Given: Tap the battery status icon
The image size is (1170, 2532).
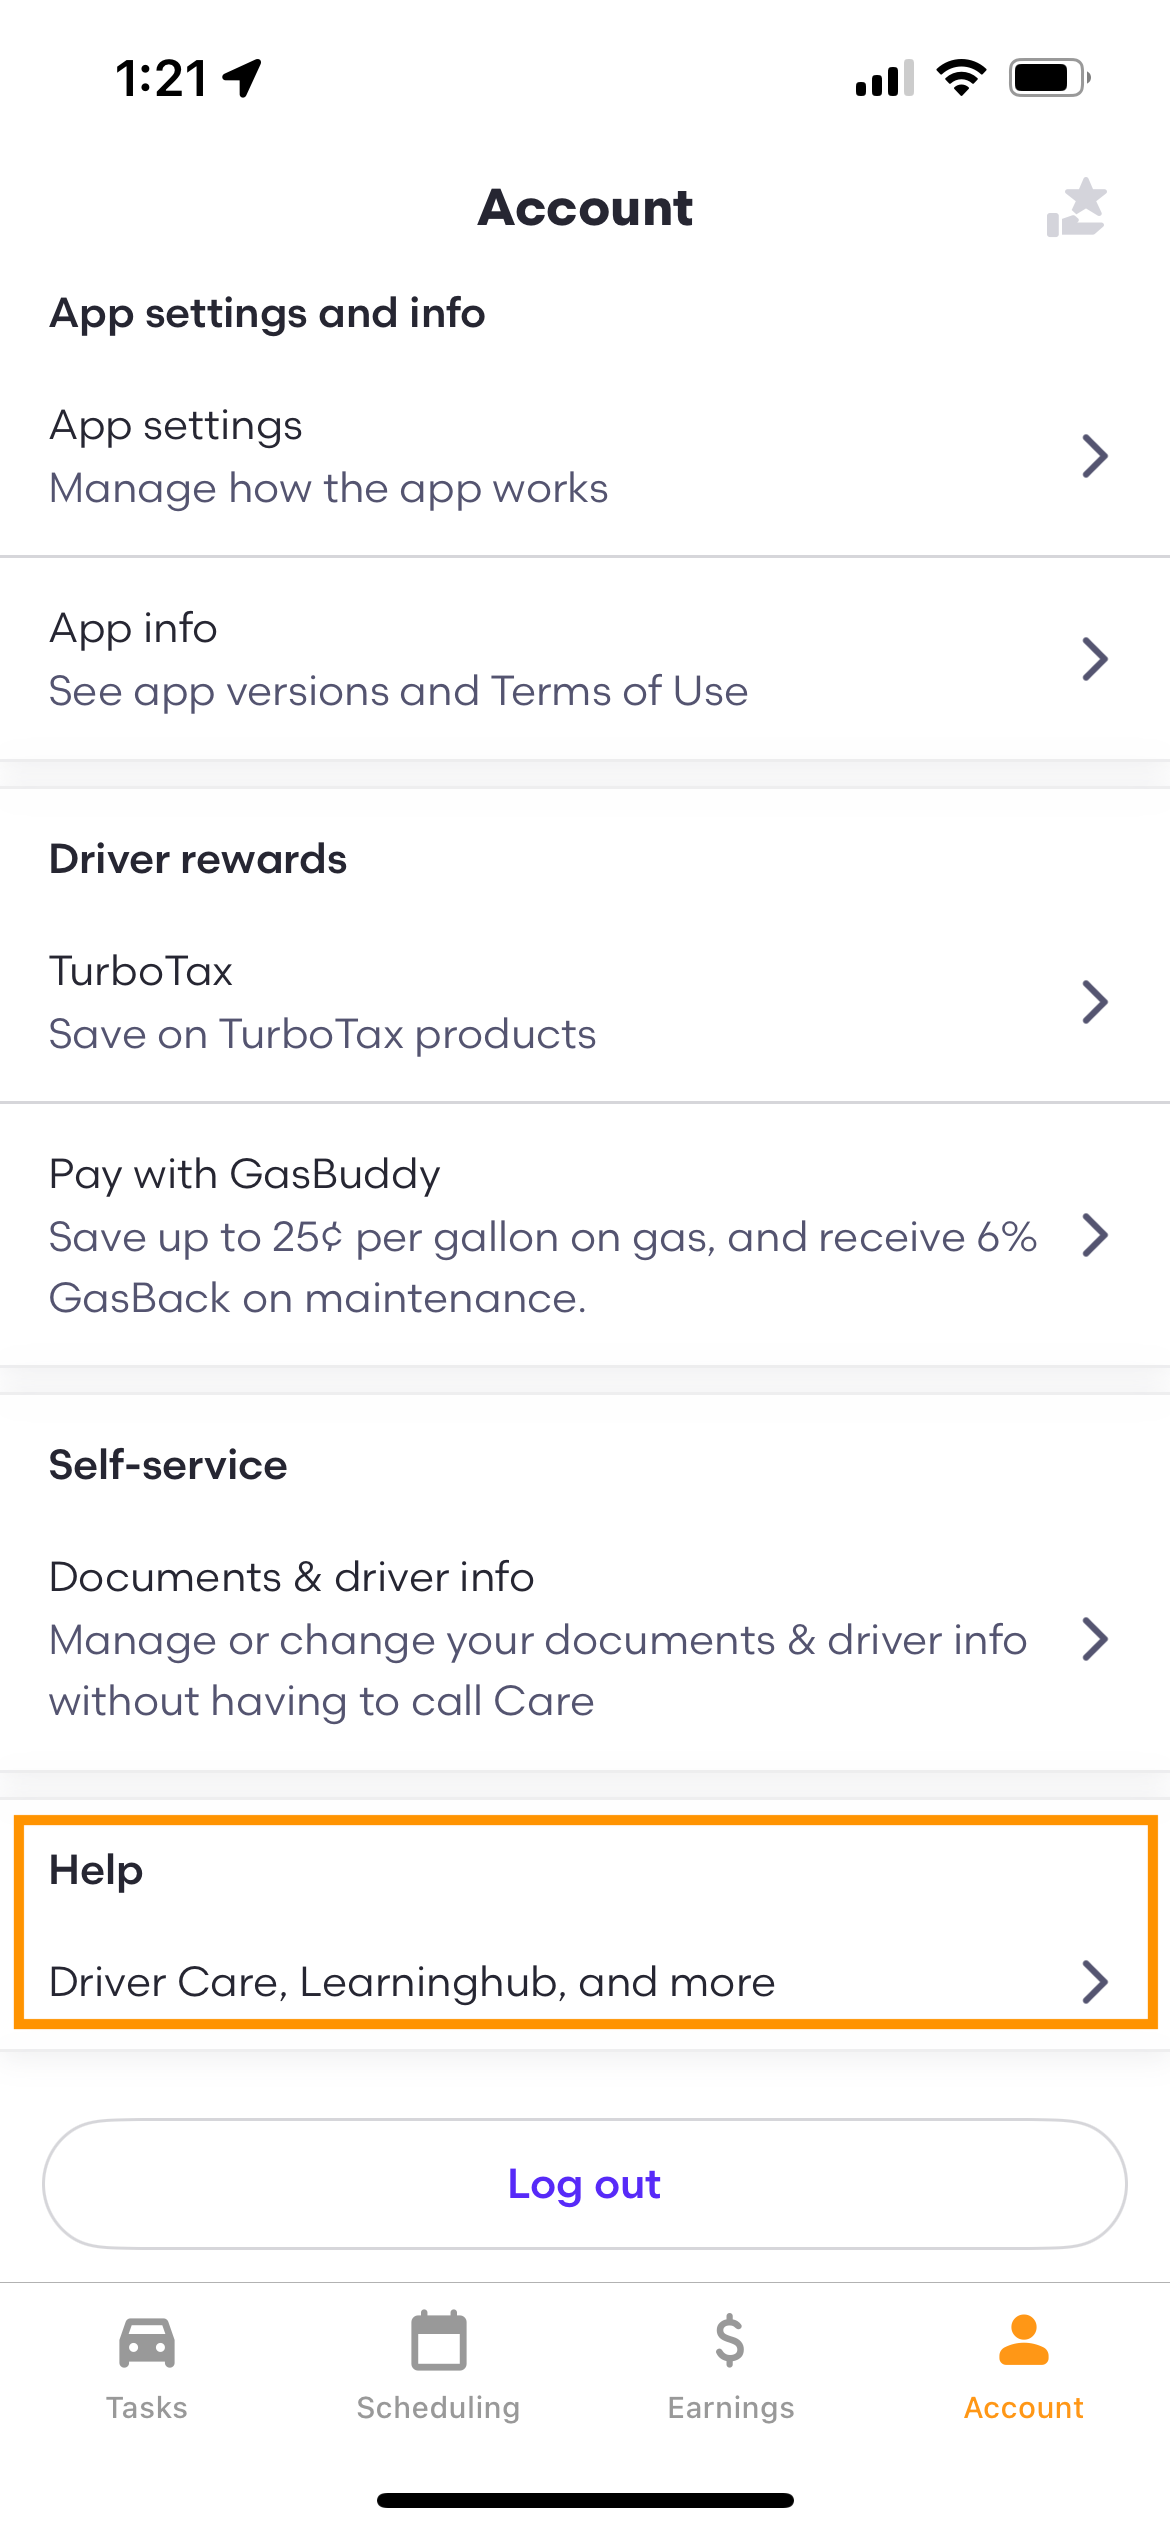Looking at the screenshot, I should coord(1050,77).
